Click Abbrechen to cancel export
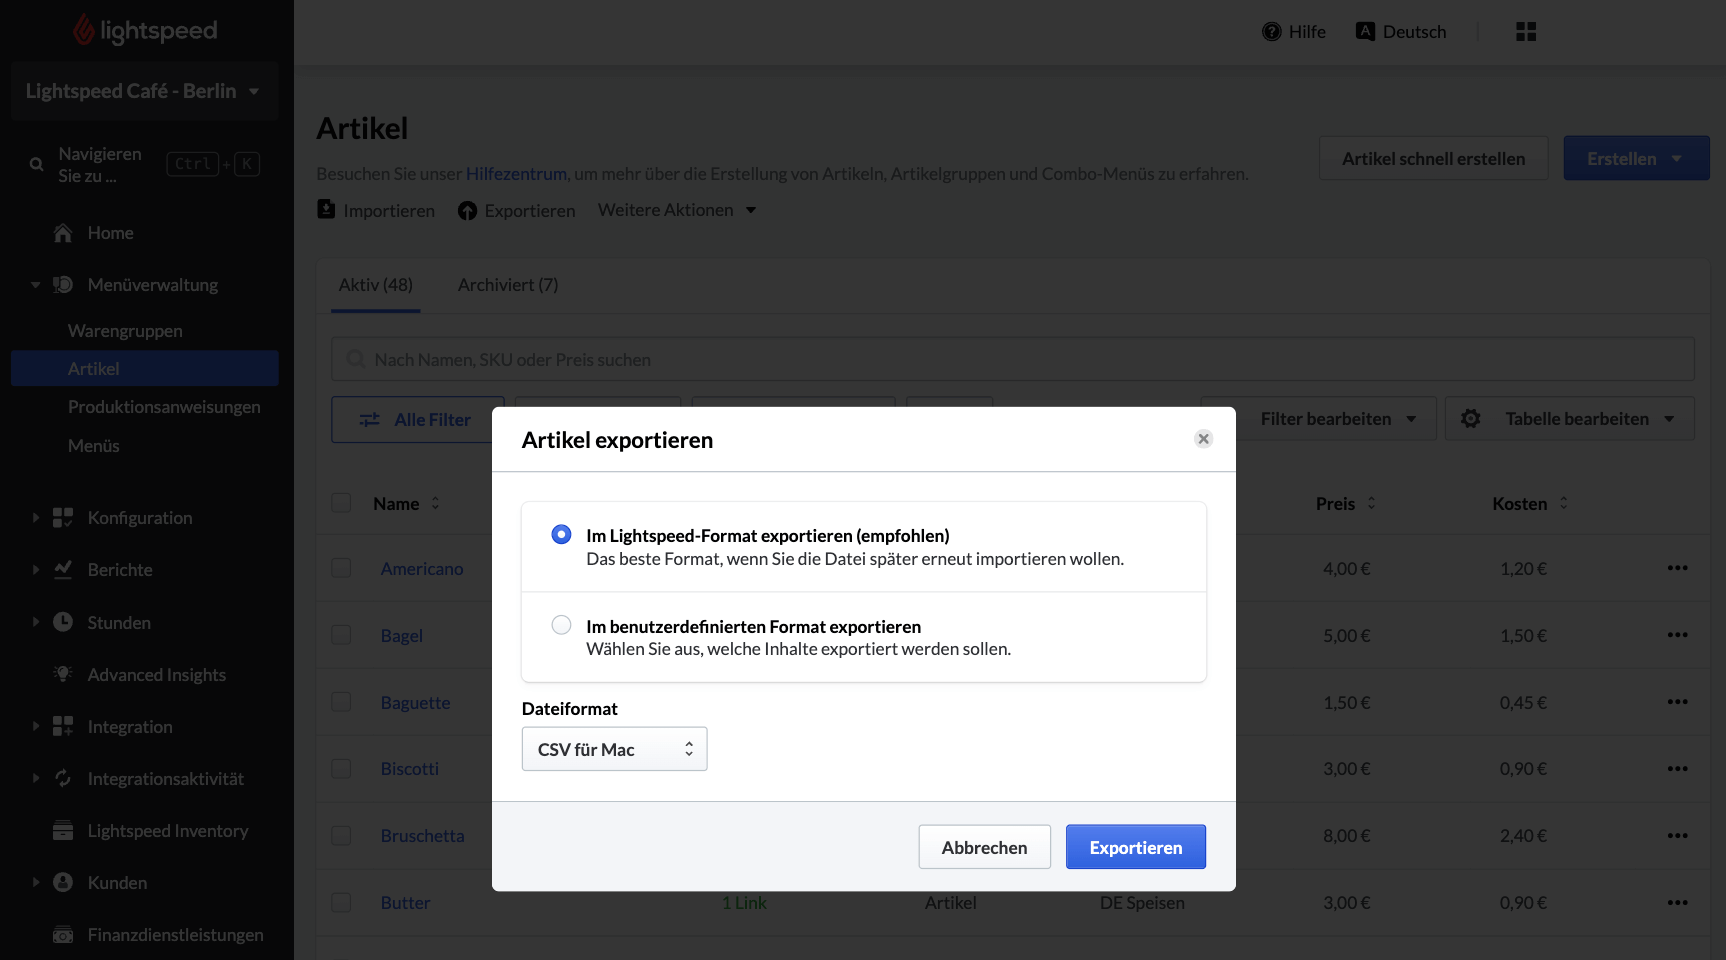 click(x=984, y=847)
